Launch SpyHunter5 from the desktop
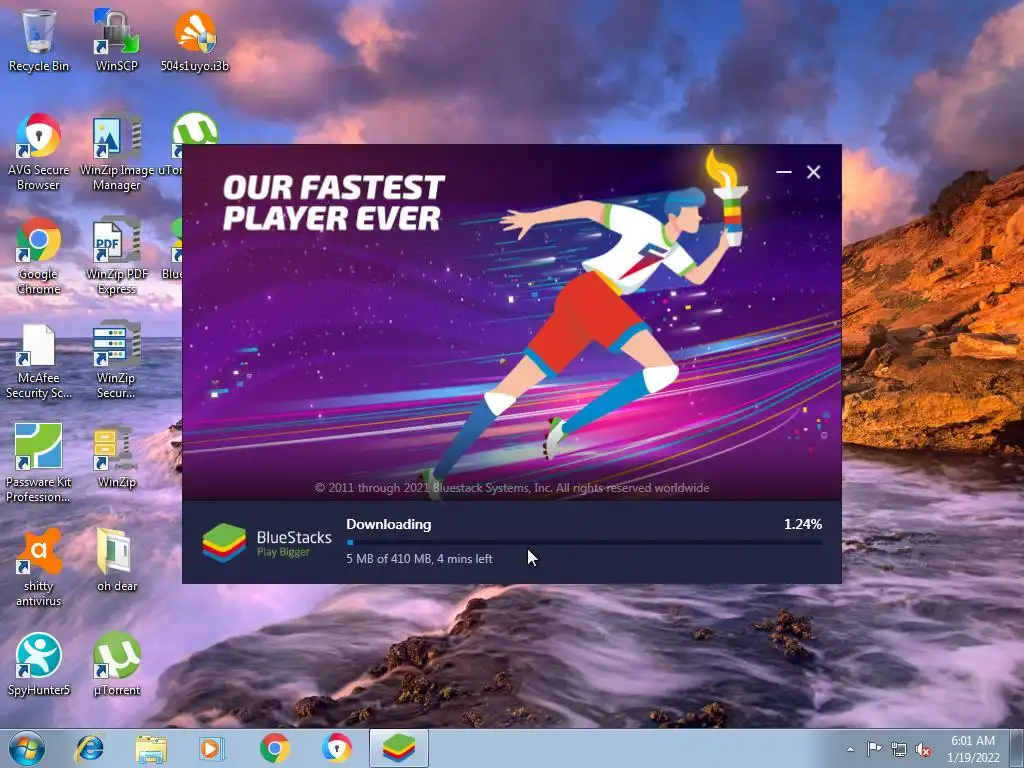Screen dimensions: 1024x768 click(39, 664)
